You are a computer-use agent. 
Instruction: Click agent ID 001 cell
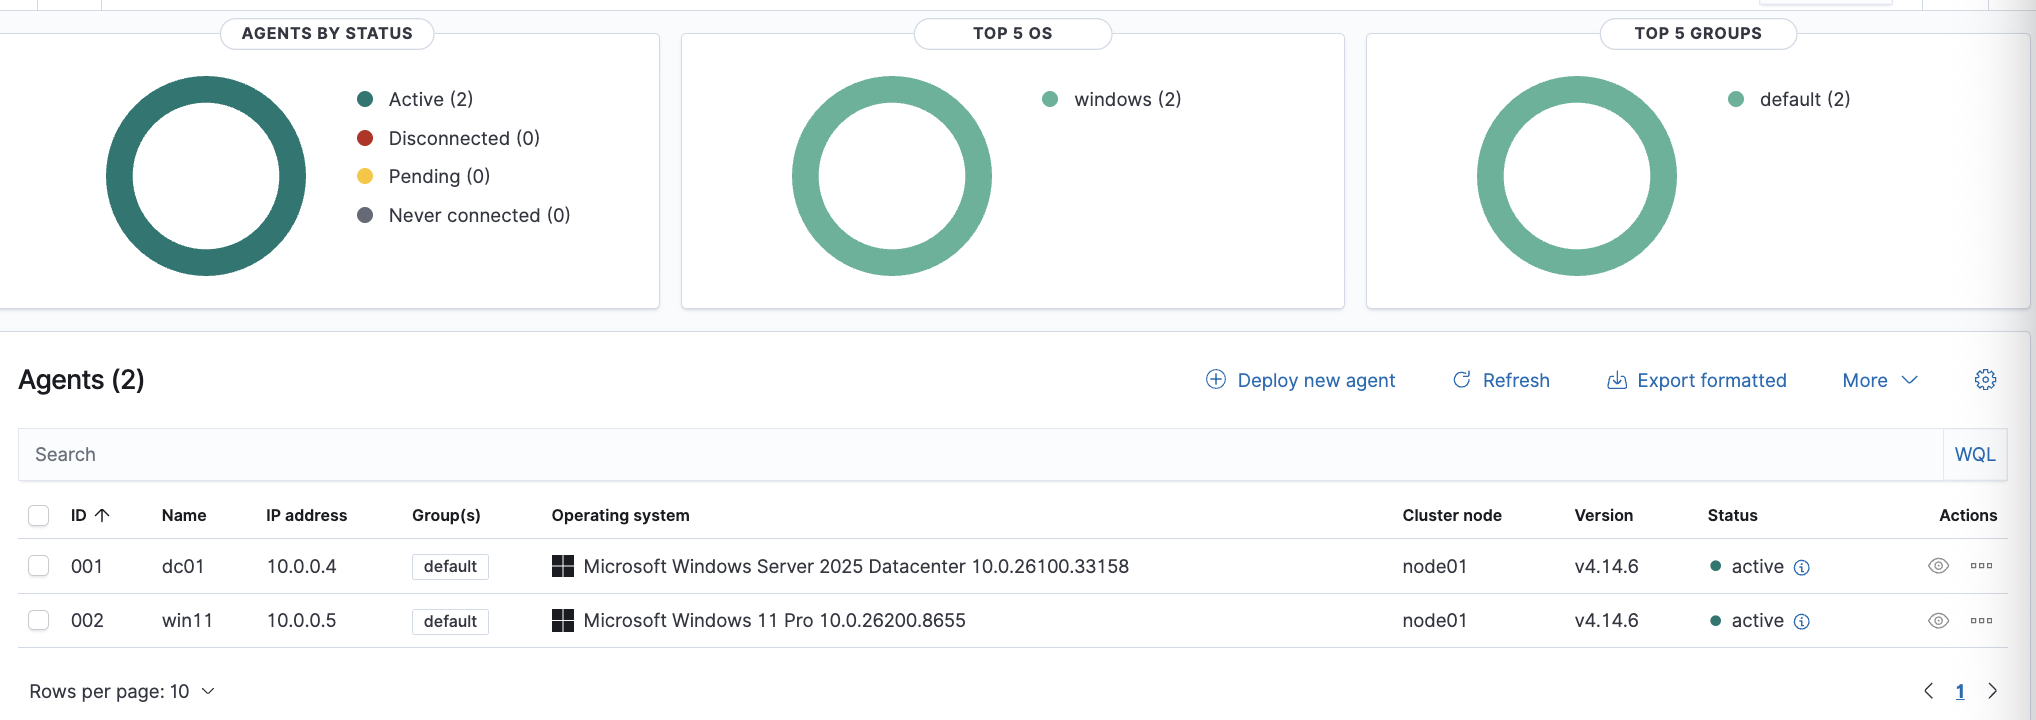tap(87, 566)
